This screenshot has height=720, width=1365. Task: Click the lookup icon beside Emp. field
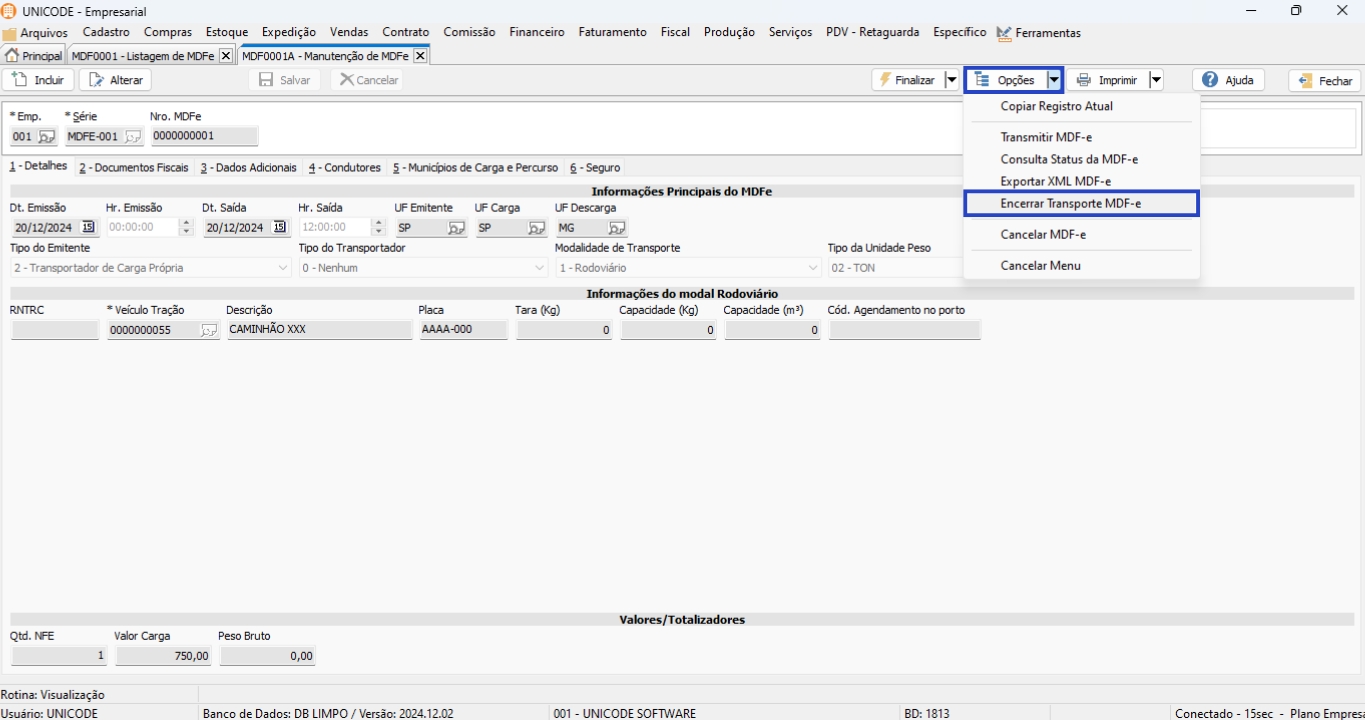coord(47,137)
